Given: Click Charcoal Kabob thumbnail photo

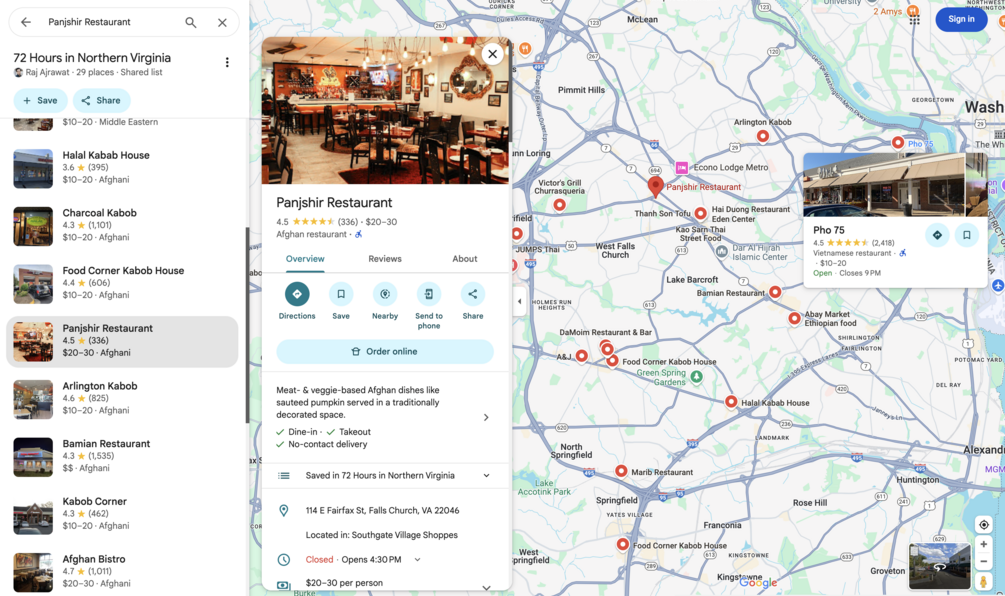Looking at the screenshot, I should tap(33, 226).
